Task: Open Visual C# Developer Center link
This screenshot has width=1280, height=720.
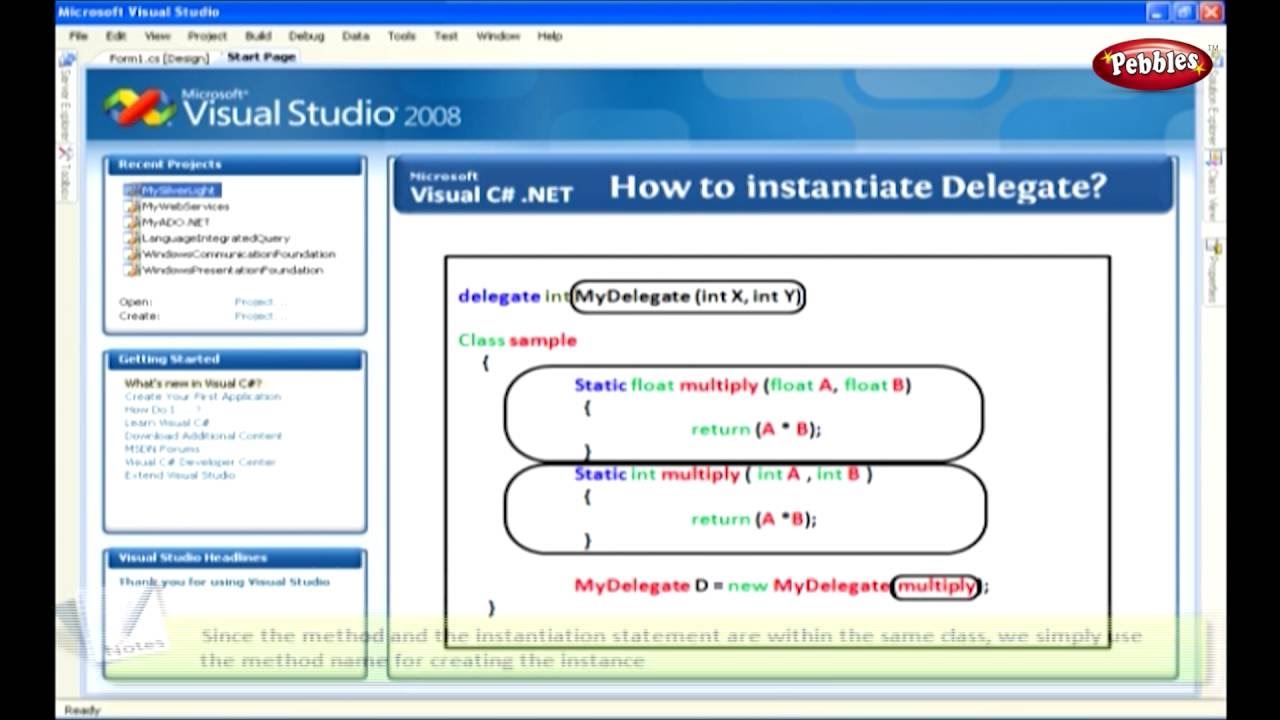Action: click(x=200, y=462)
